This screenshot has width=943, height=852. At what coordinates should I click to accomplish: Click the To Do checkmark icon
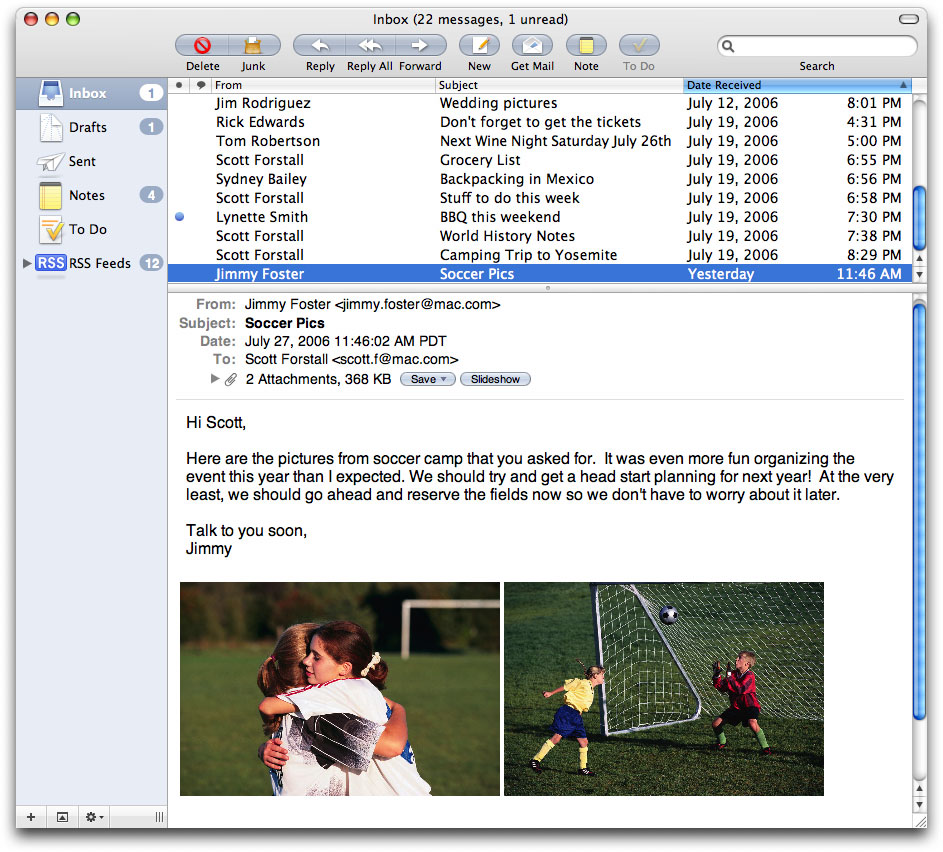click(x=639, y=45)
